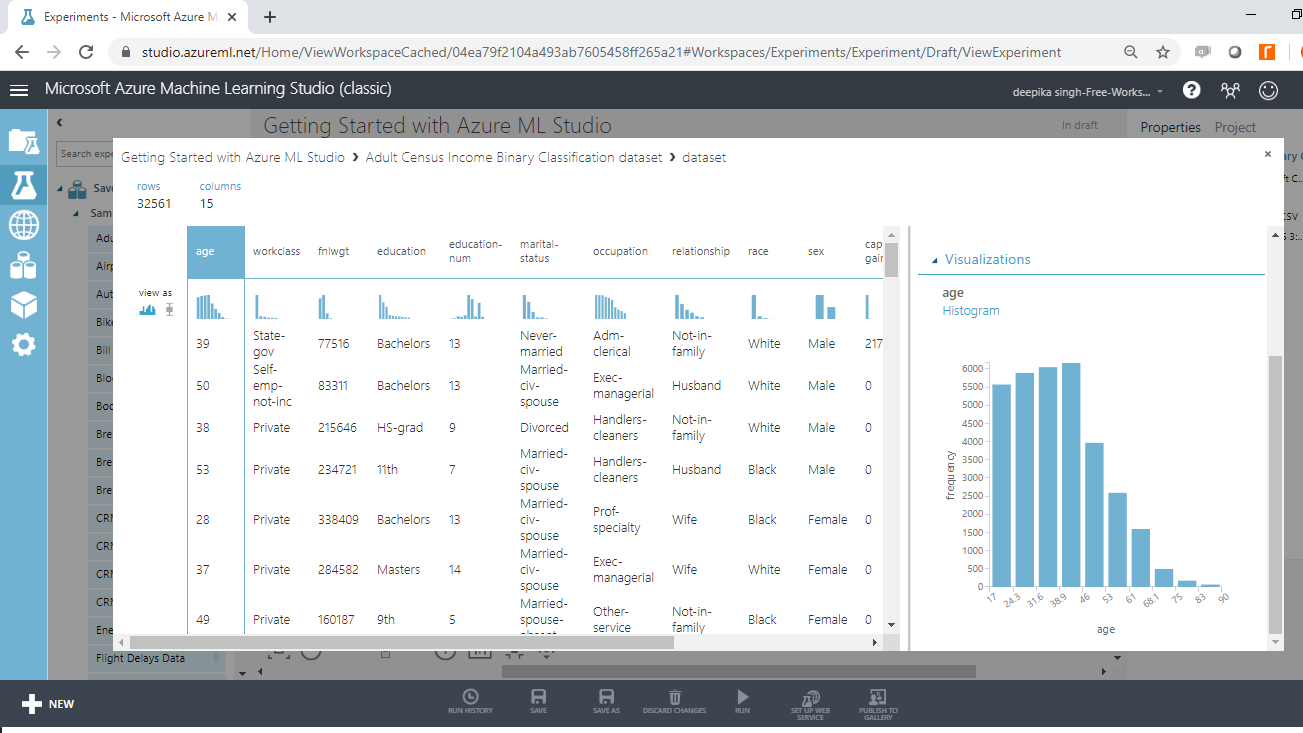Collapse the Saved Datasets tree node

coord(60,188)
